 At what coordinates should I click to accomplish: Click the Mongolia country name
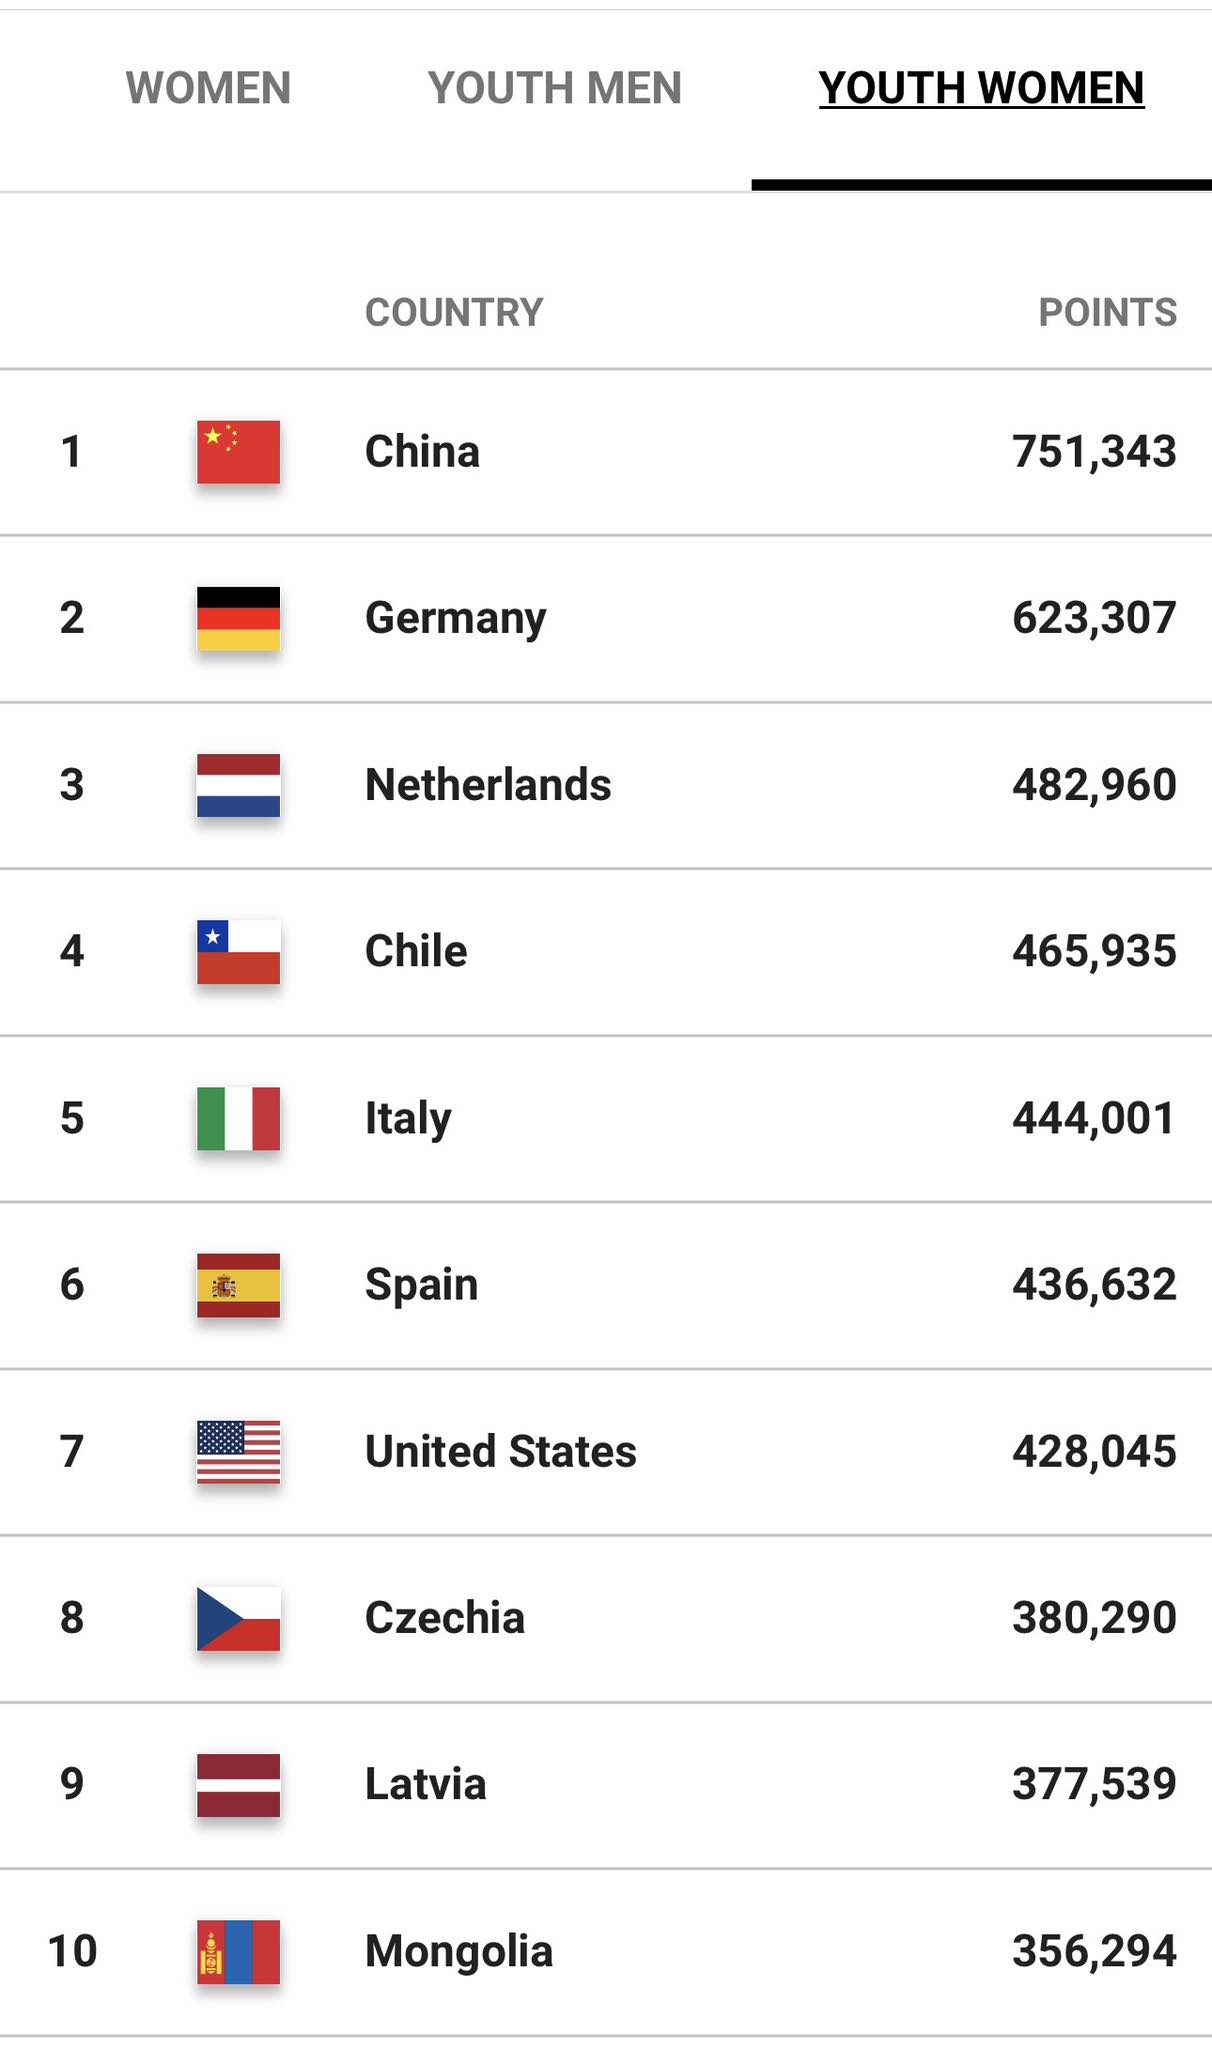point(458,1951)
